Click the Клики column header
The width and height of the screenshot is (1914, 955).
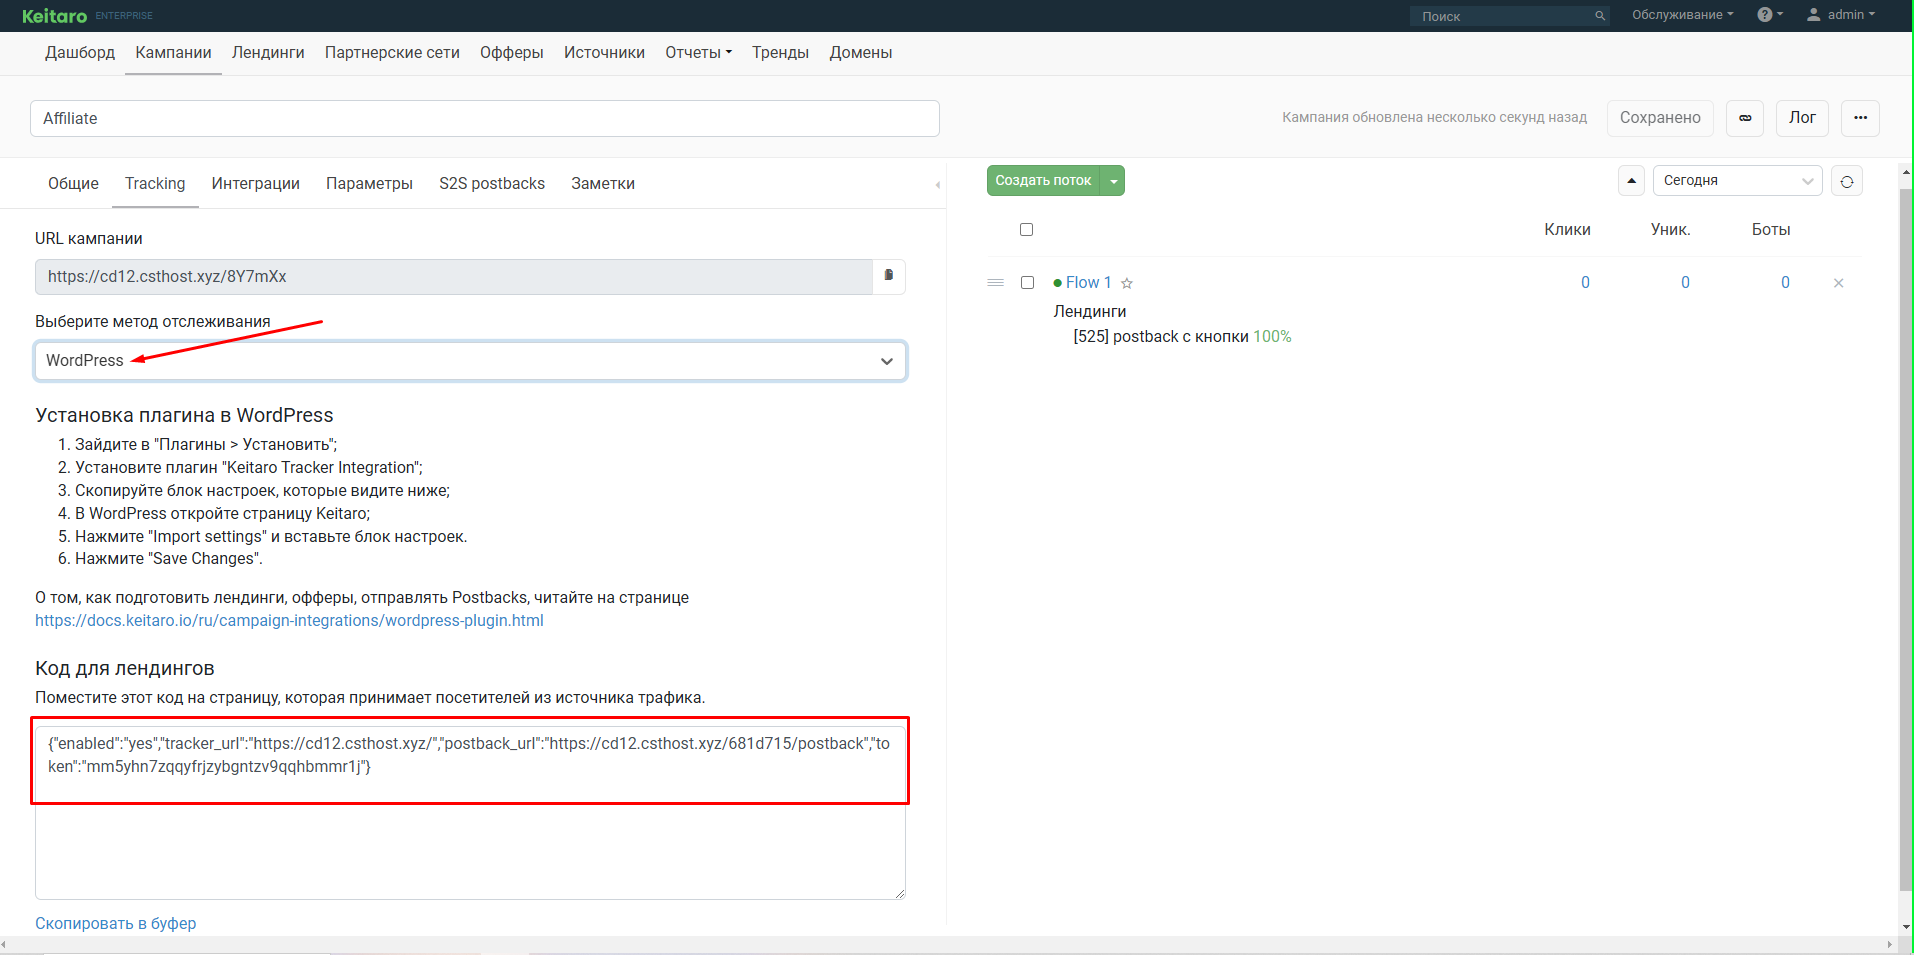pyautogui.click(x=1567, y=230)
